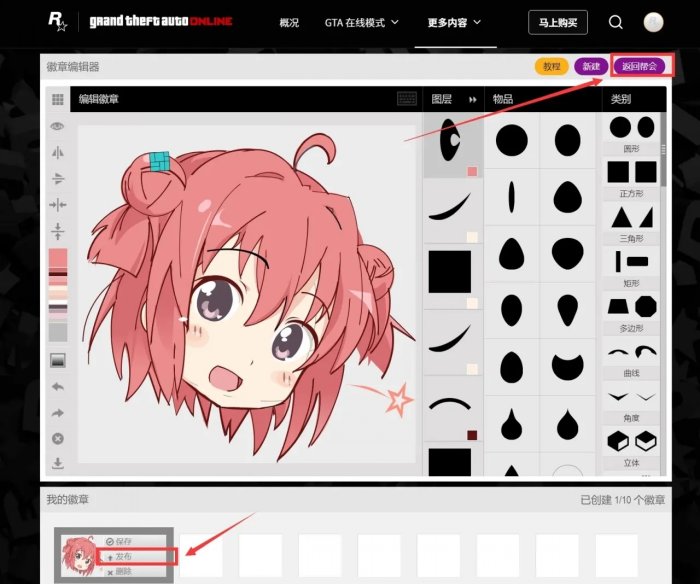700x584 pixels.
Task: Click the 马上购买 button
Action: 558,22
